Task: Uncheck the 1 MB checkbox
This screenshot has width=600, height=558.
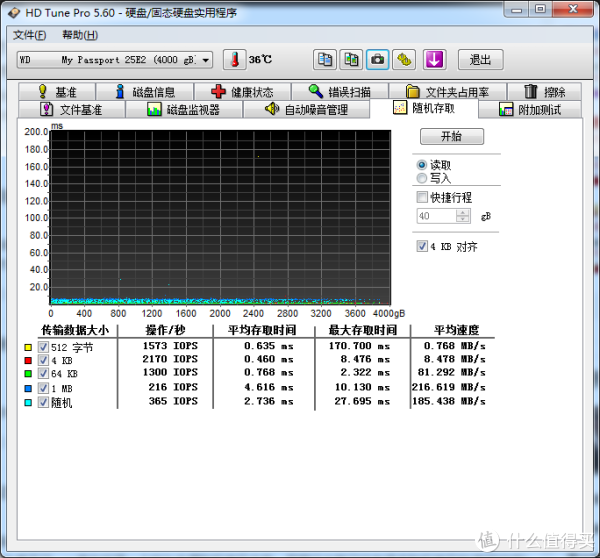Action: pyautogui.click(x=43, y=388)
